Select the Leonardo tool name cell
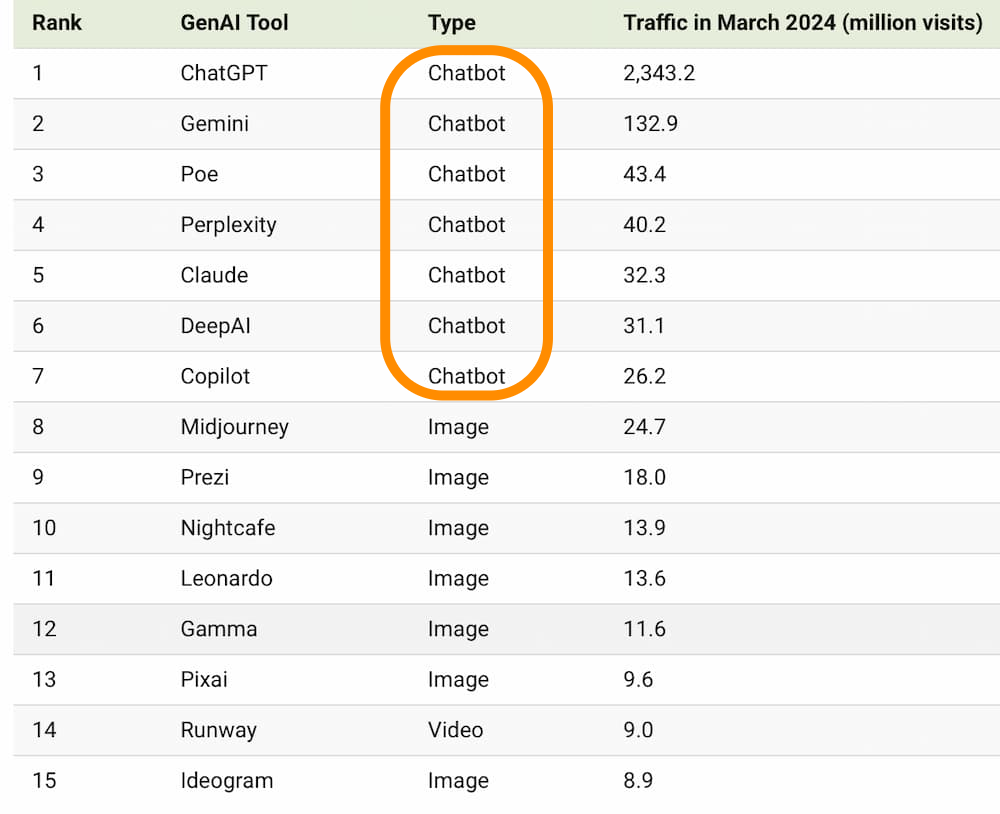Viewport: 1000px width, 814px height. tap(227, 579)
